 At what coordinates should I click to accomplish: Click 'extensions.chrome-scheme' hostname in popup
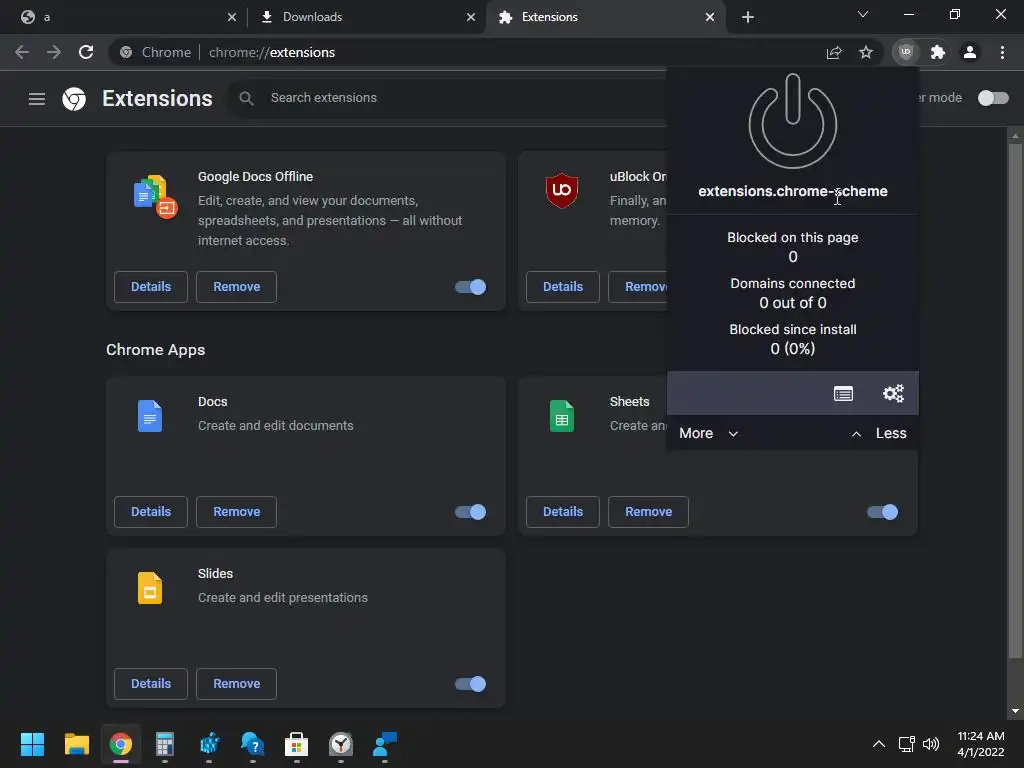click(793, 191)
